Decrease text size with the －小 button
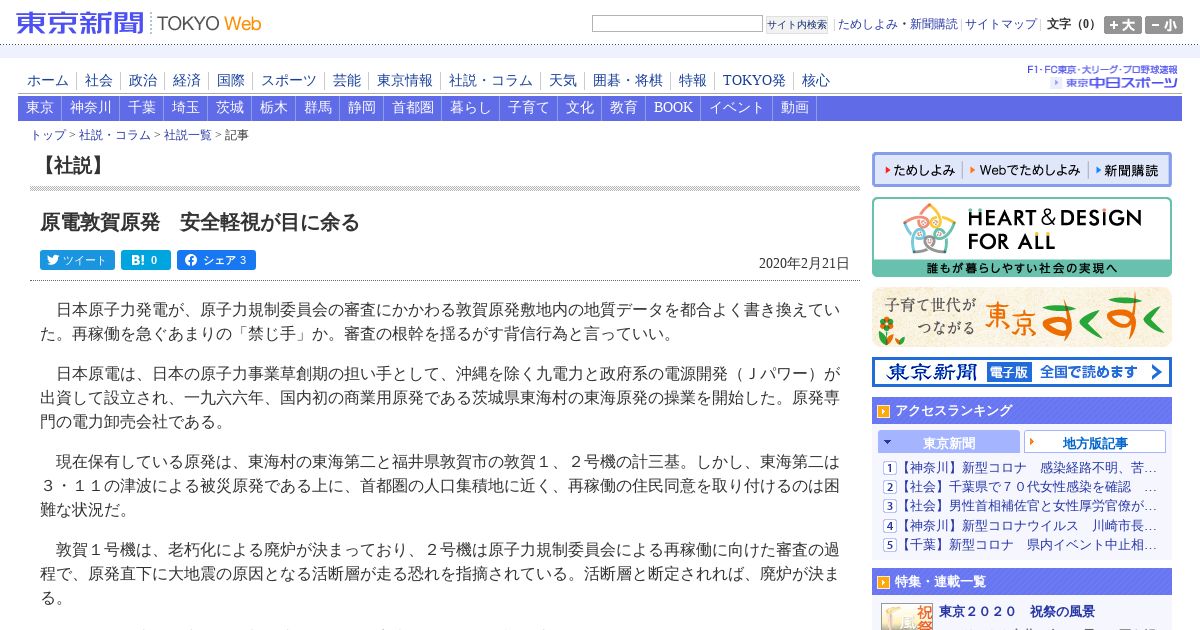This screenshot has height=630, width=1200. tap(1164, 25)
